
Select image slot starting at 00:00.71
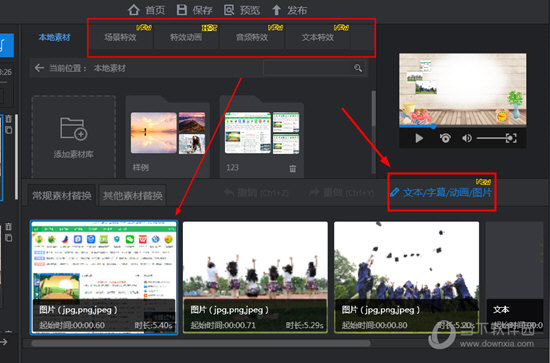pos(255,277)
